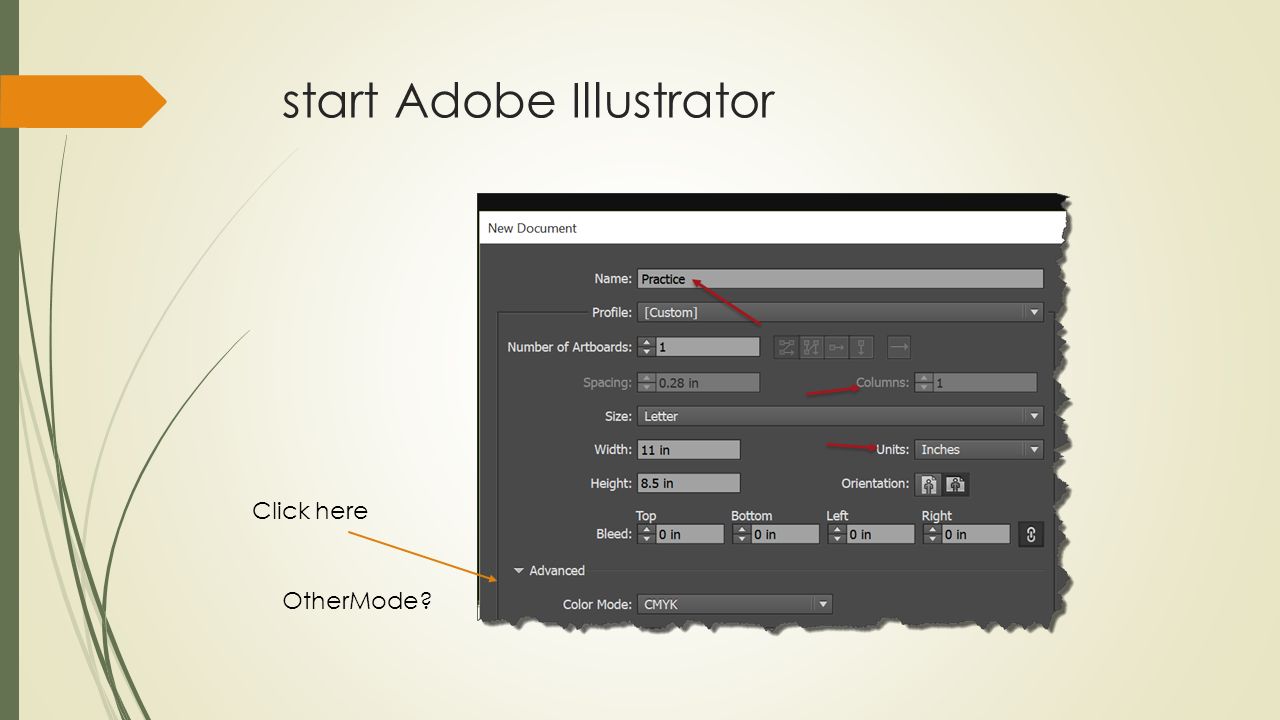The width and height of the screenshot is (1280, 720).
Task: Click the New Document title text
Action: (x=532, y=228)
